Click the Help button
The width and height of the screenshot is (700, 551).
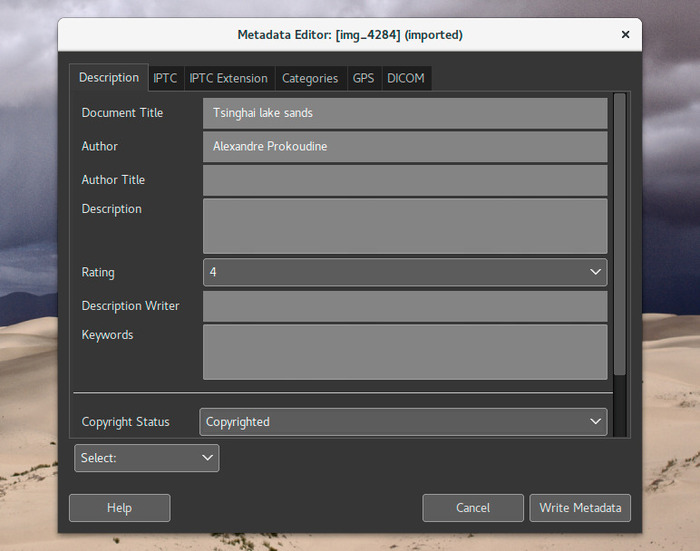click(120, 508)
